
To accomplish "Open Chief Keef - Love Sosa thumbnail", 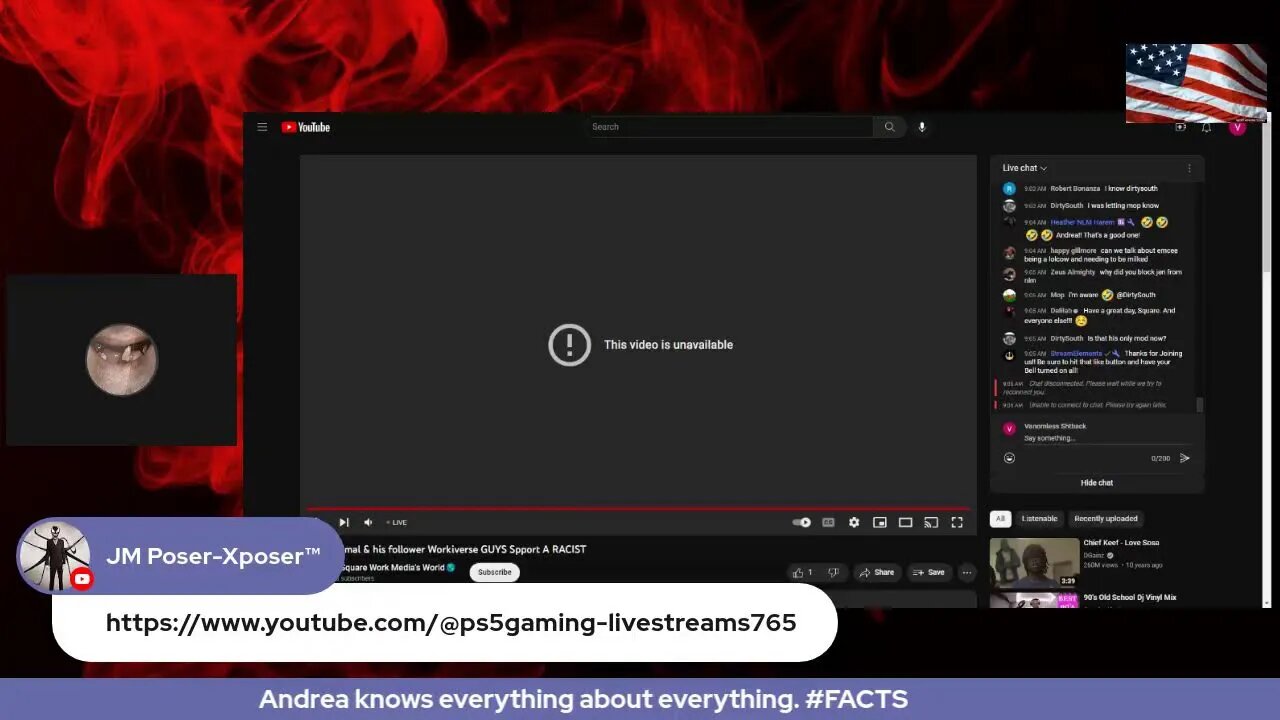I will [x=1034, y=563].
